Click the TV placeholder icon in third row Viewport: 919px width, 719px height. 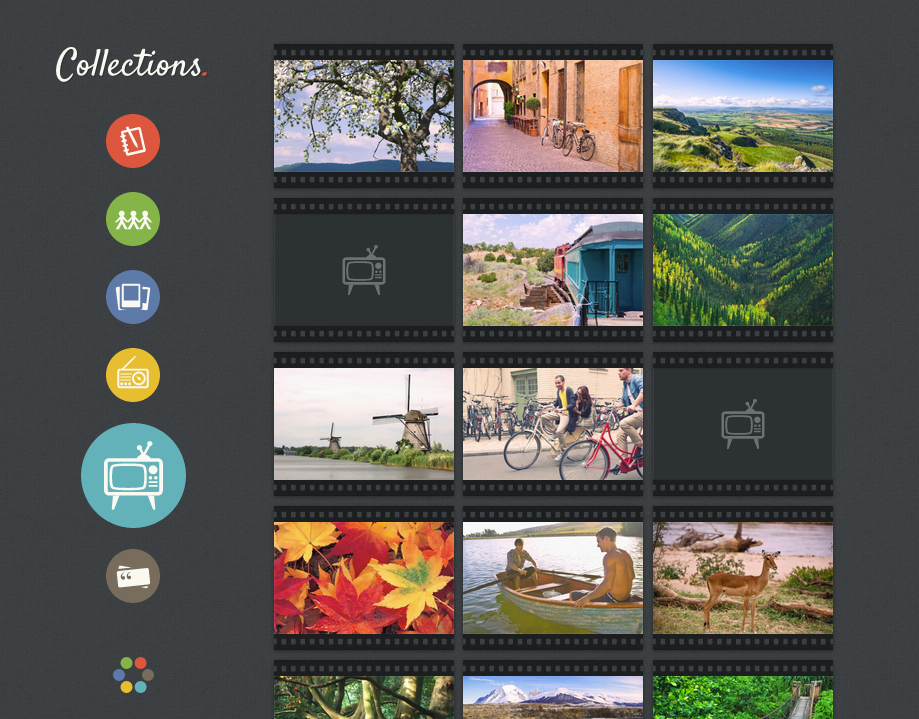[743, 424]
